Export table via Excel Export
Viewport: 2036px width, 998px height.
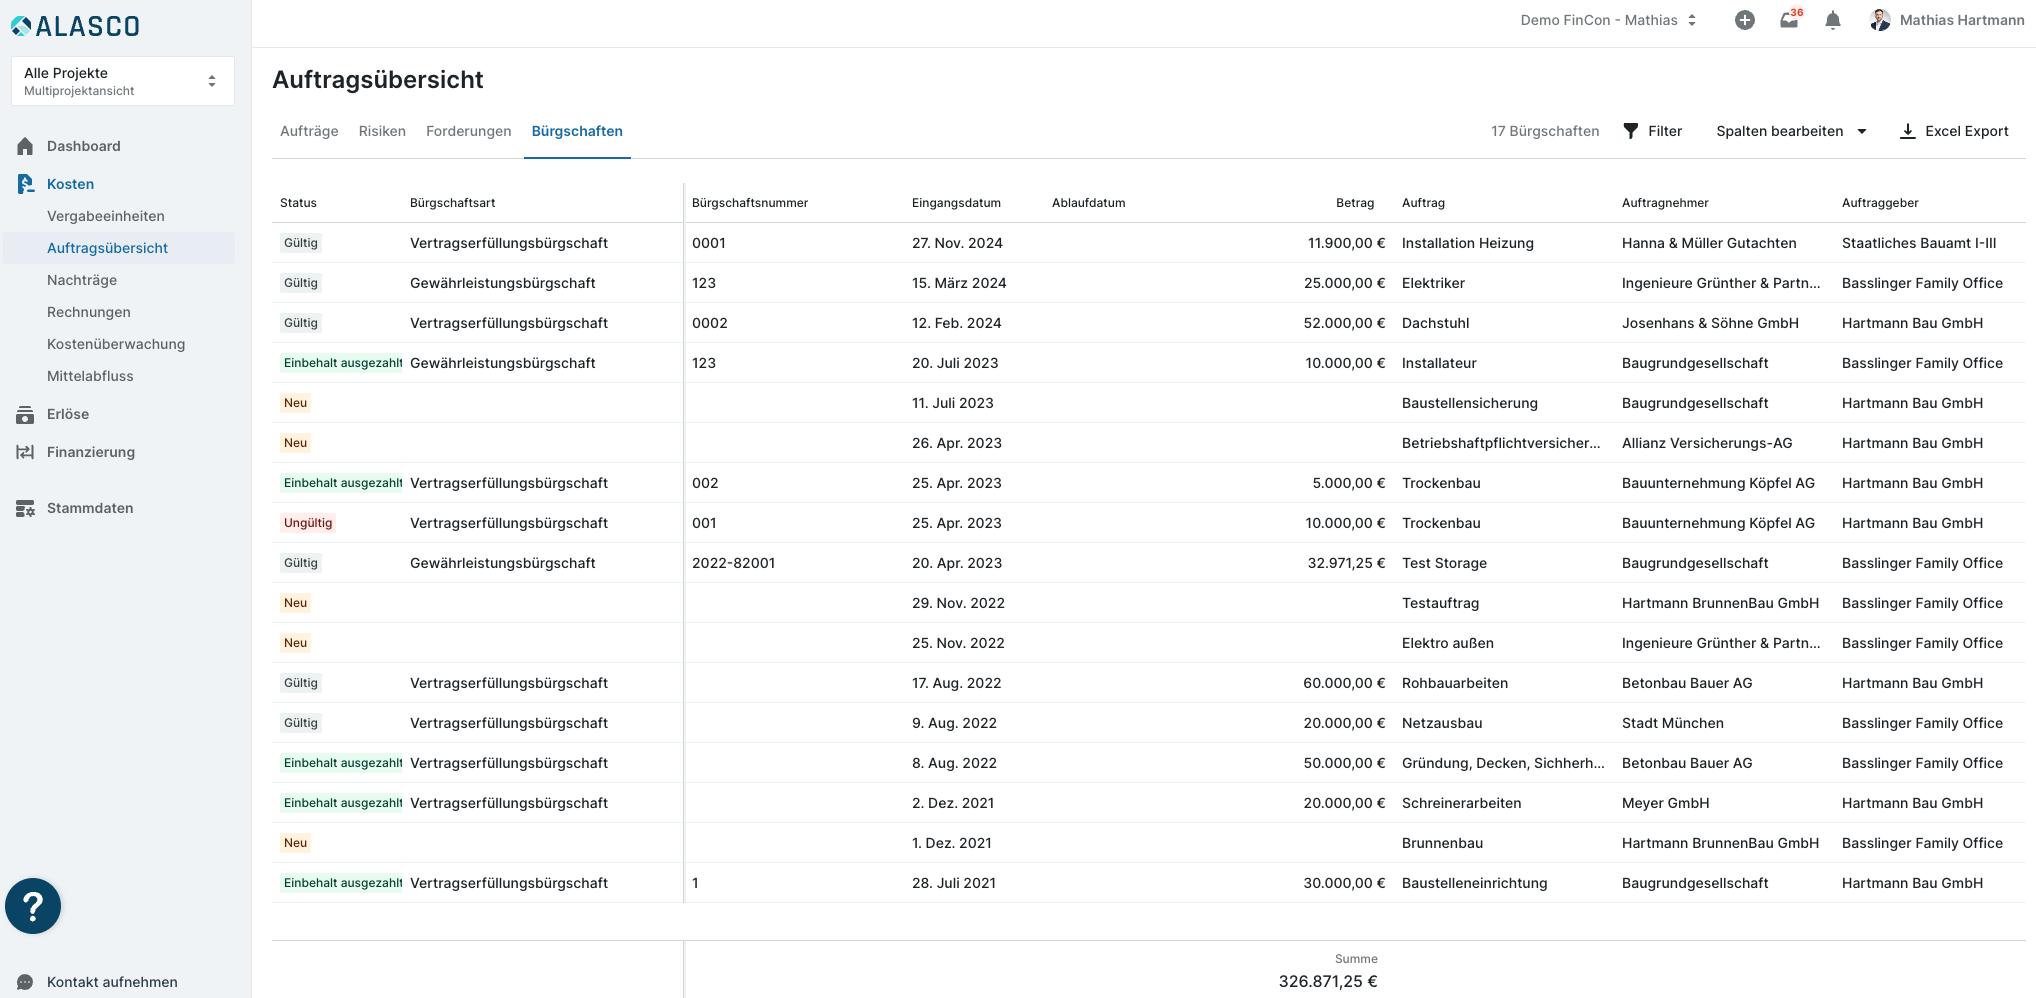pyautogui.click(x=1954, y=131)
